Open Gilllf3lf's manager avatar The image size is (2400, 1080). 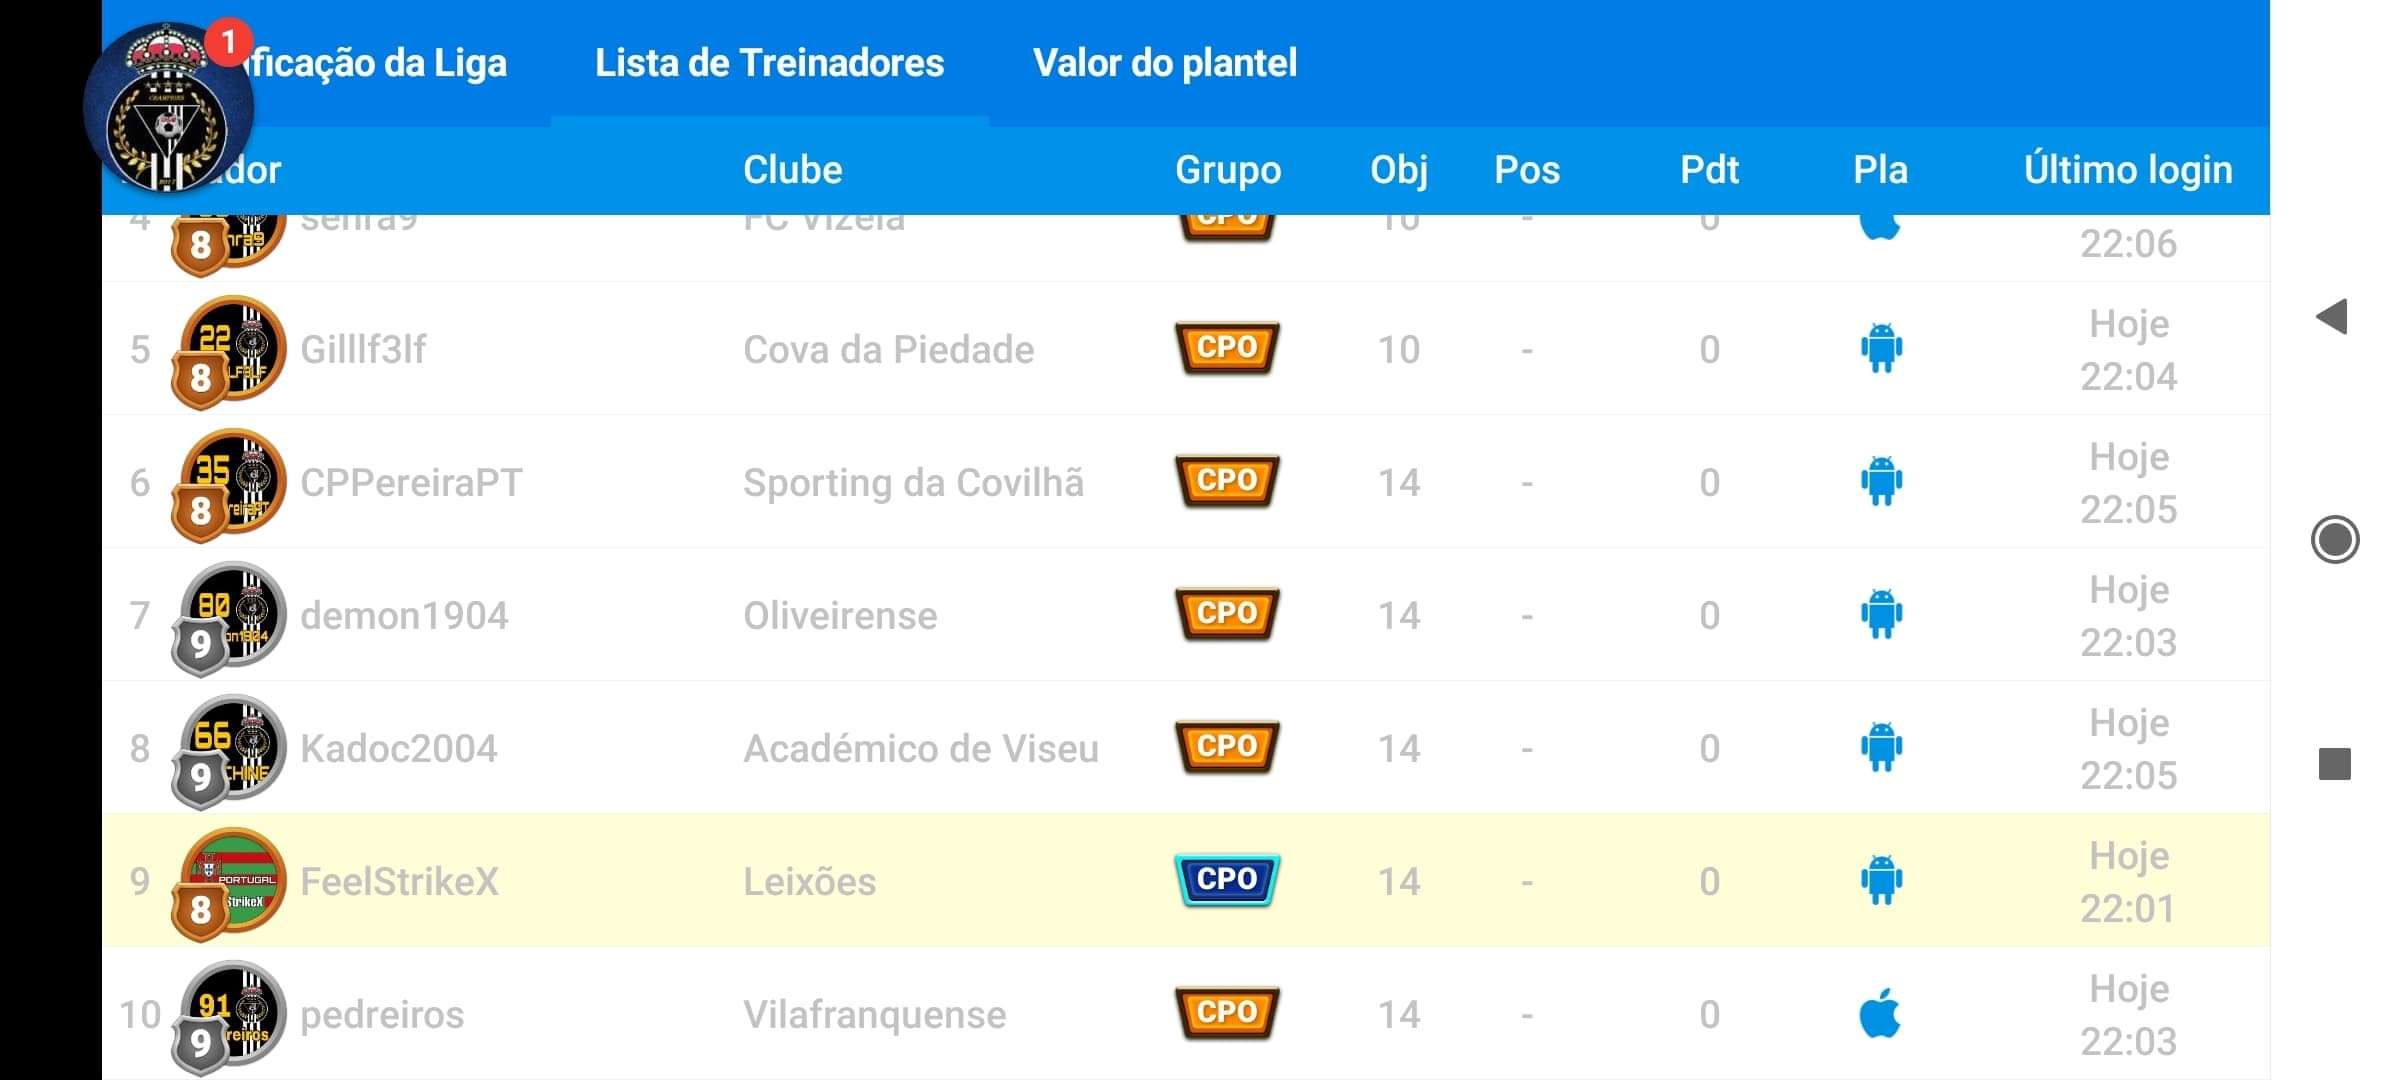pos(229,352)
